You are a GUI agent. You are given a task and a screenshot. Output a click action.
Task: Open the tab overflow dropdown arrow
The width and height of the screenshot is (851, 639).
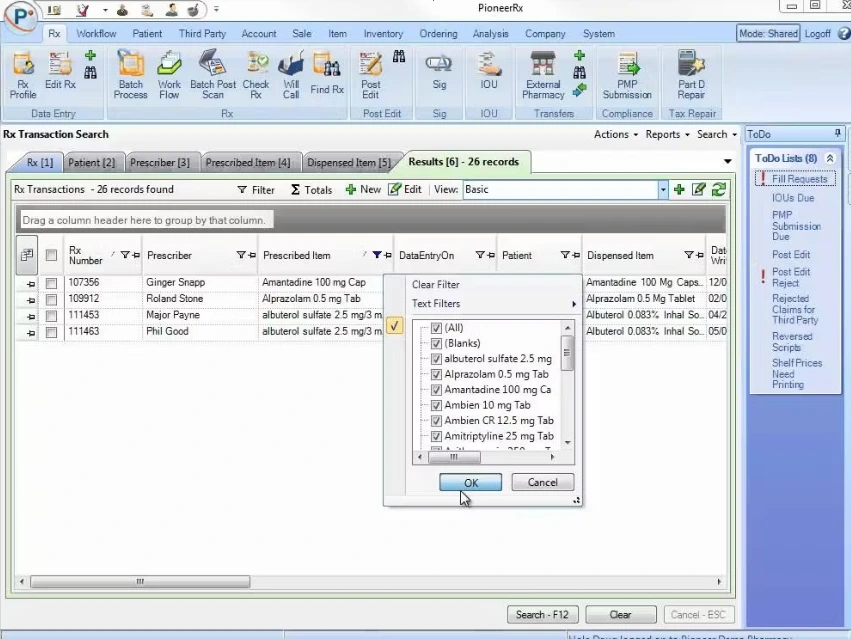coord(728,161)
